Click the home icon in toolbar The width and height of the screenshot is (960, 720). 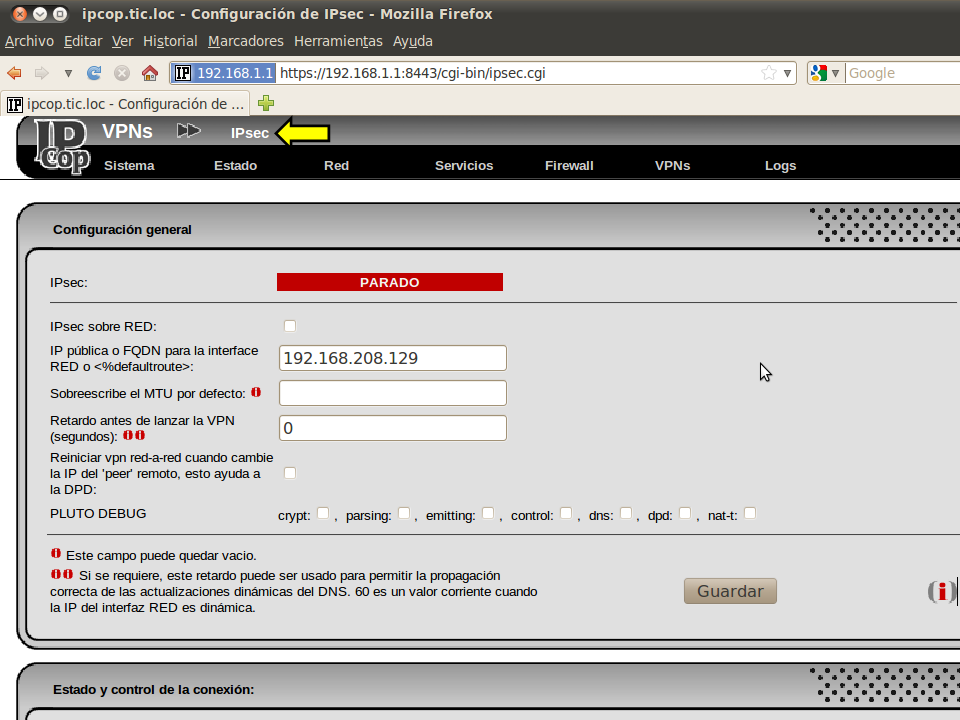(x=150, y=73)
